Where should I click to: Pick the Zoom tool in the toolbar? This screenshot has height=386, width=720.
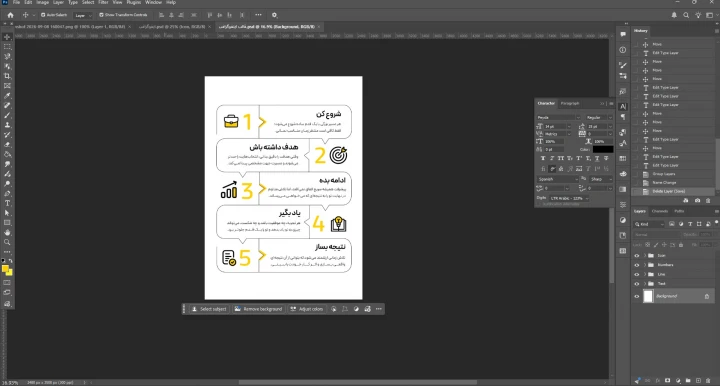7,242
